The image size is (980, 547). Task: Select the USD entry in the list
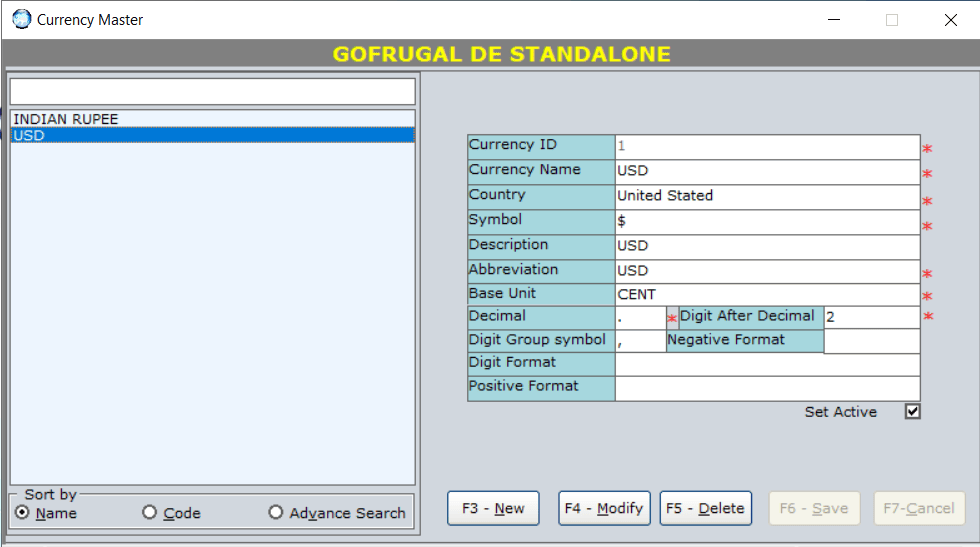coord(30,135)
